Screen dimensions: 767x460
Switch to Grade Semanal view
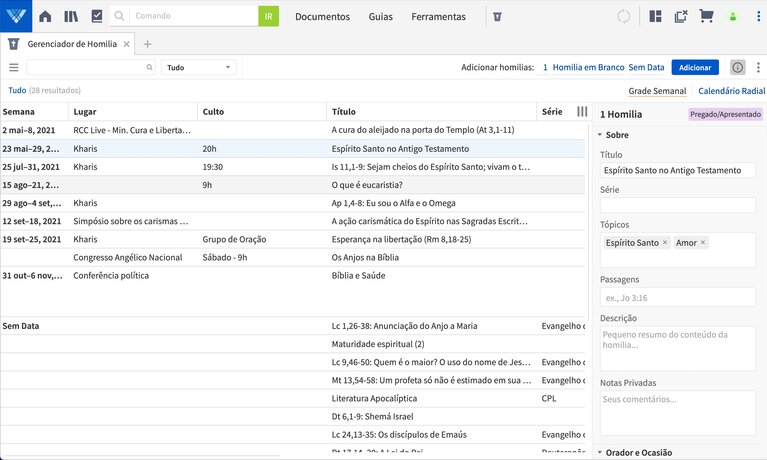click(657, 91)
